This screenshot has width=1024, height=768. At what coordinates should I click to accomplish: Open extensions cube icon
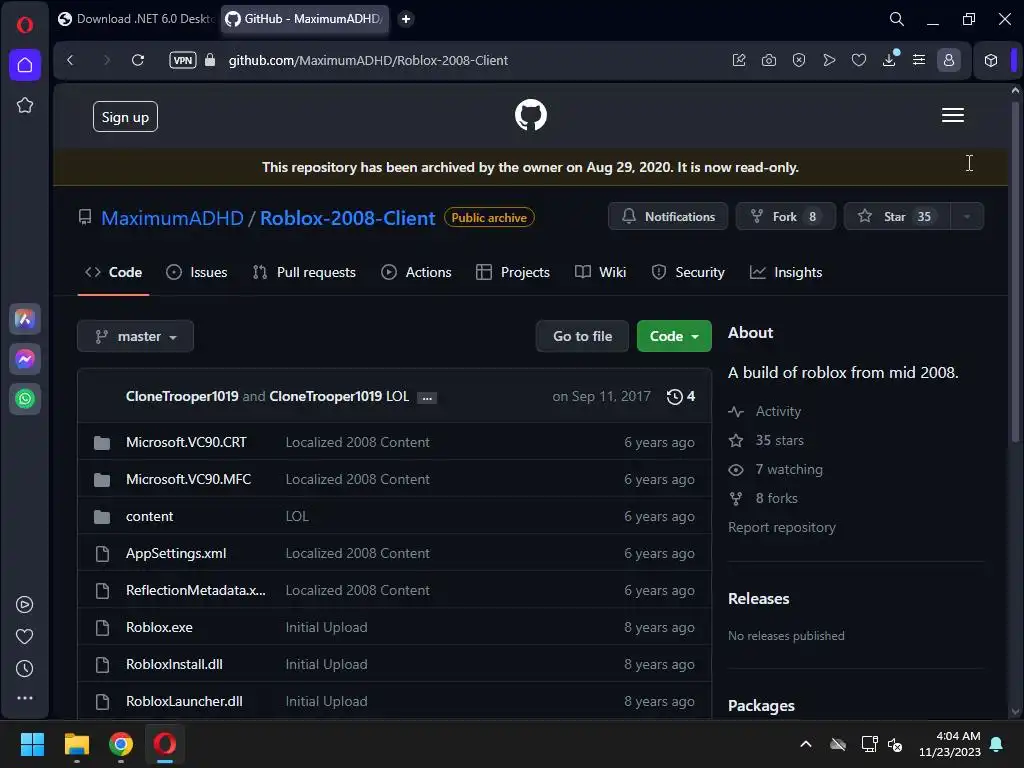(x=991, y=60)
